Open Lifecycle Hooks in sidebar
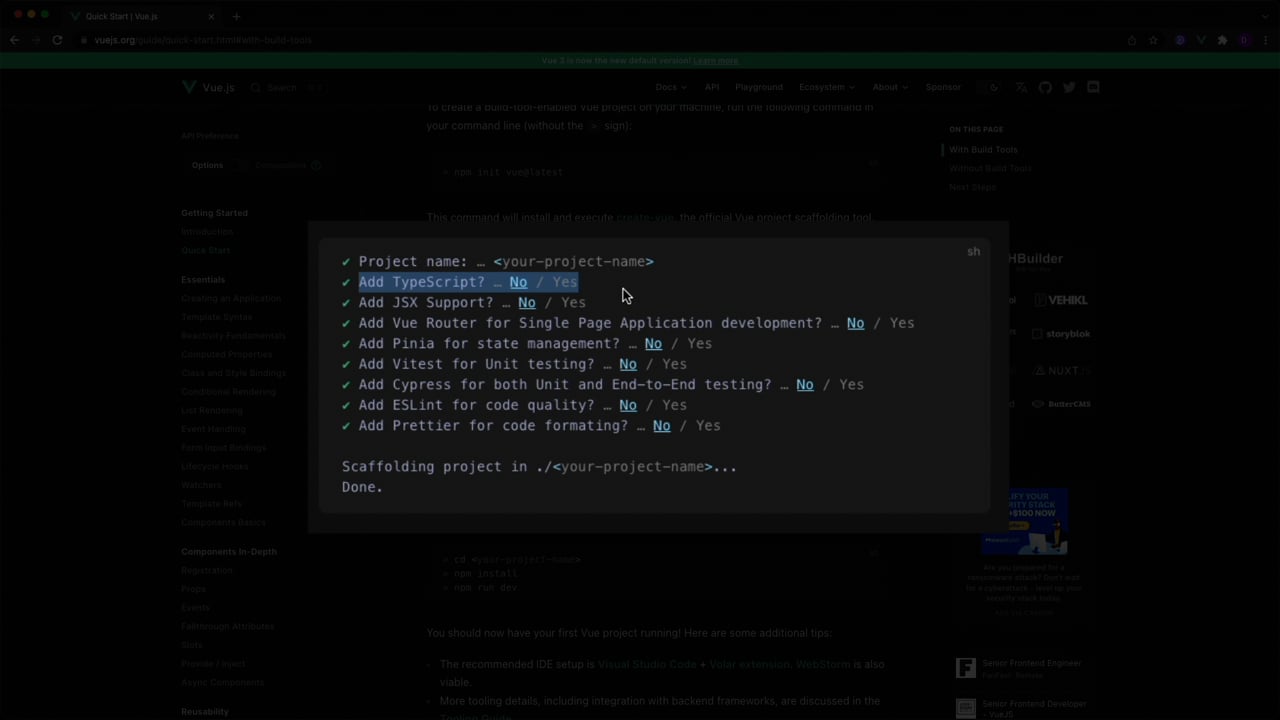Viewport: 1280px width, 720px height. click(214, 466)
